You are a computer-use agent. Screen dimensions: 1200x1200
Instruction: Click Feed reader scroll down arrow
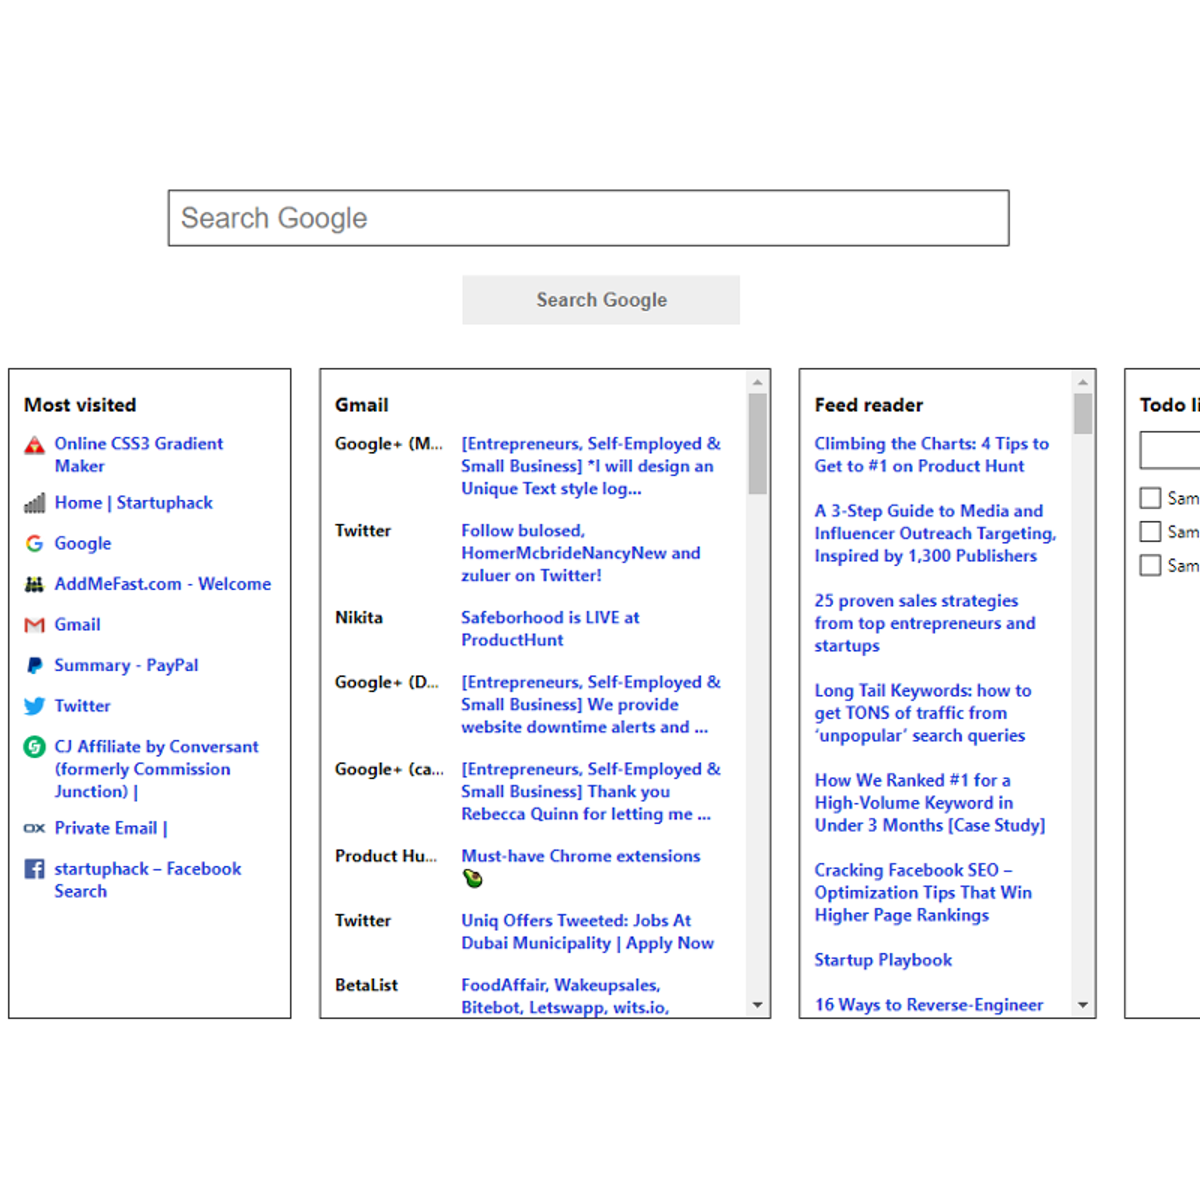click(x=1083, y=1005)
